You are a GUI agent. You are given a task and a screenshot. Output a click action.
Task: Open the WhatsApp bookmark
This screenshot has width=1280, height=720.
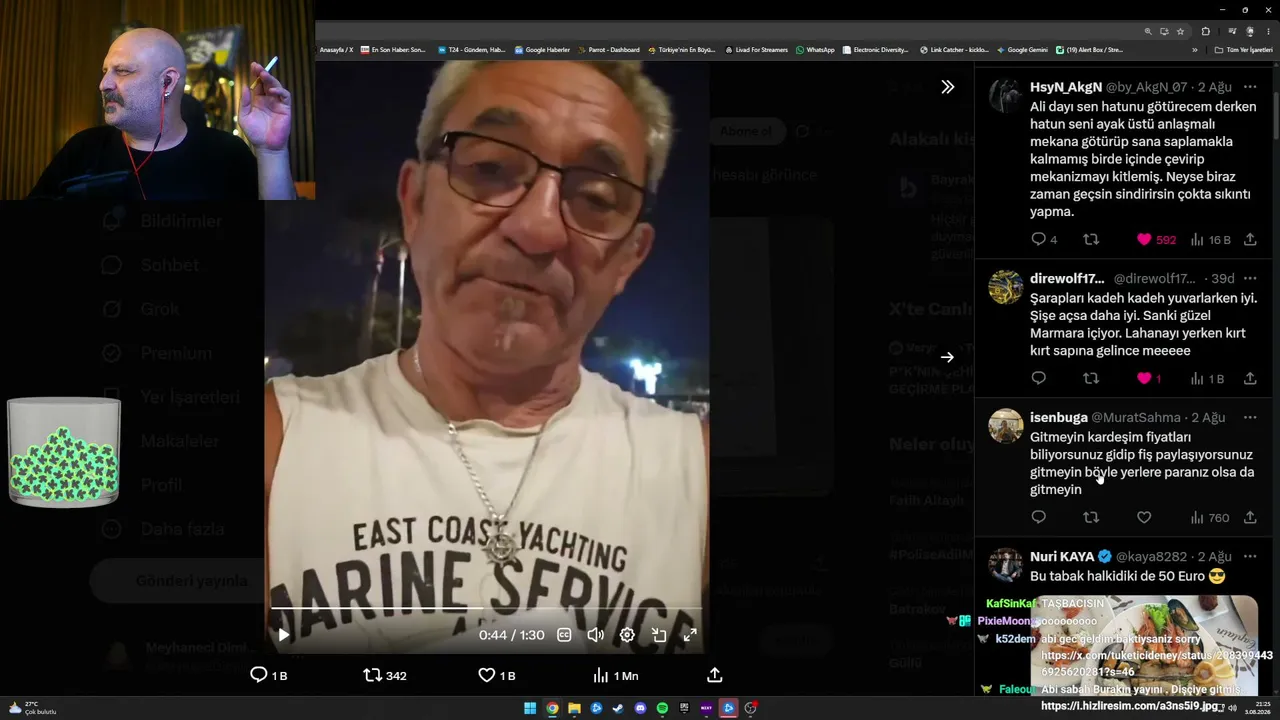(815, 50)
